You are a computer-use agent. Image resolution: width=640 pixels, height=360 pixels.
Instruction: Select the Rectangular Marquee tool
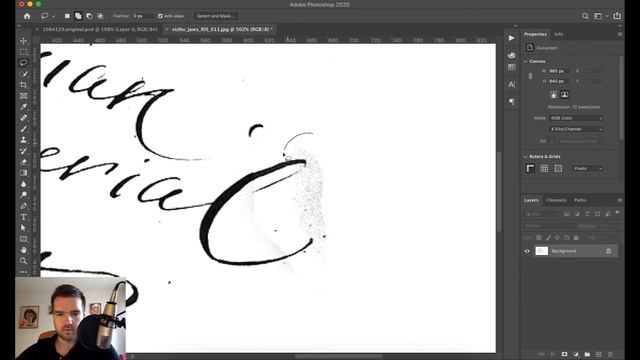click(23, 52)
